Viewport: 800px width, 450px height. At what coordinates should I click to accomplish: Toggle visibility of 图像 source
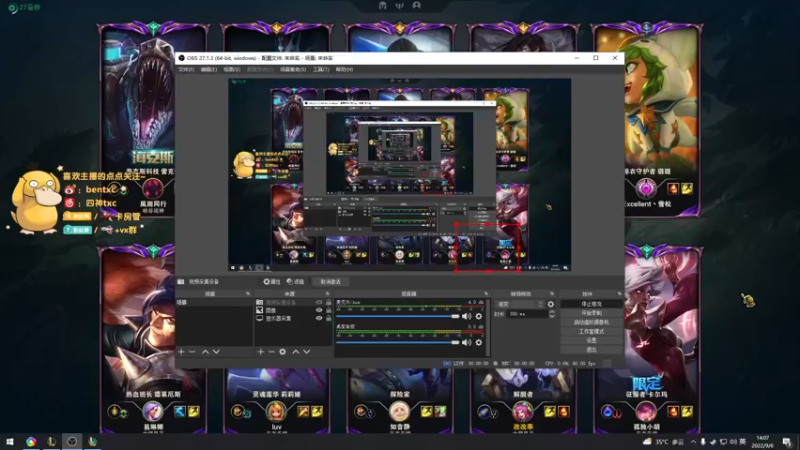[319, 310]
